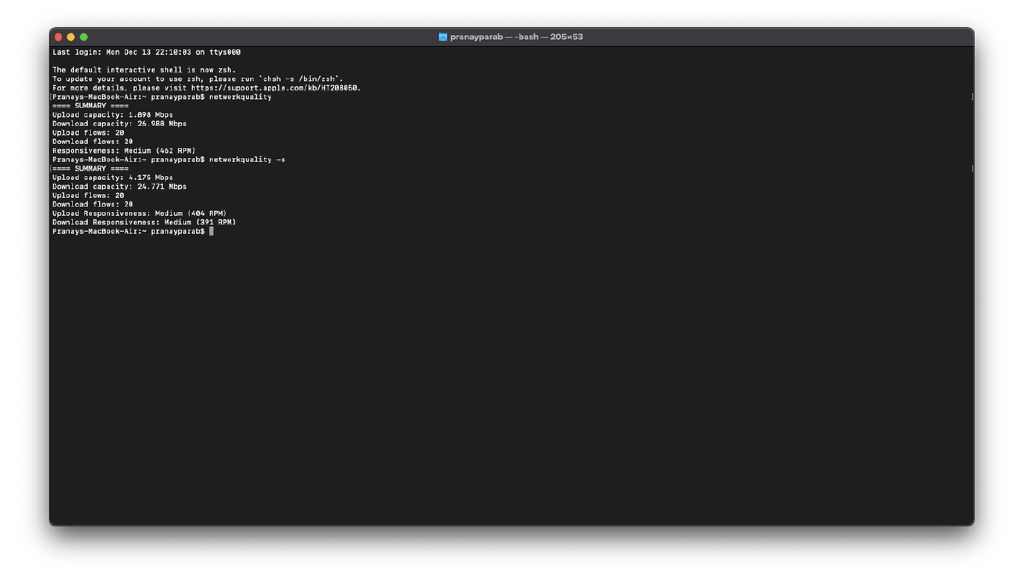
Task: Click the 'Last login: Mon Dec 13' line
Action: pos(146,52)
